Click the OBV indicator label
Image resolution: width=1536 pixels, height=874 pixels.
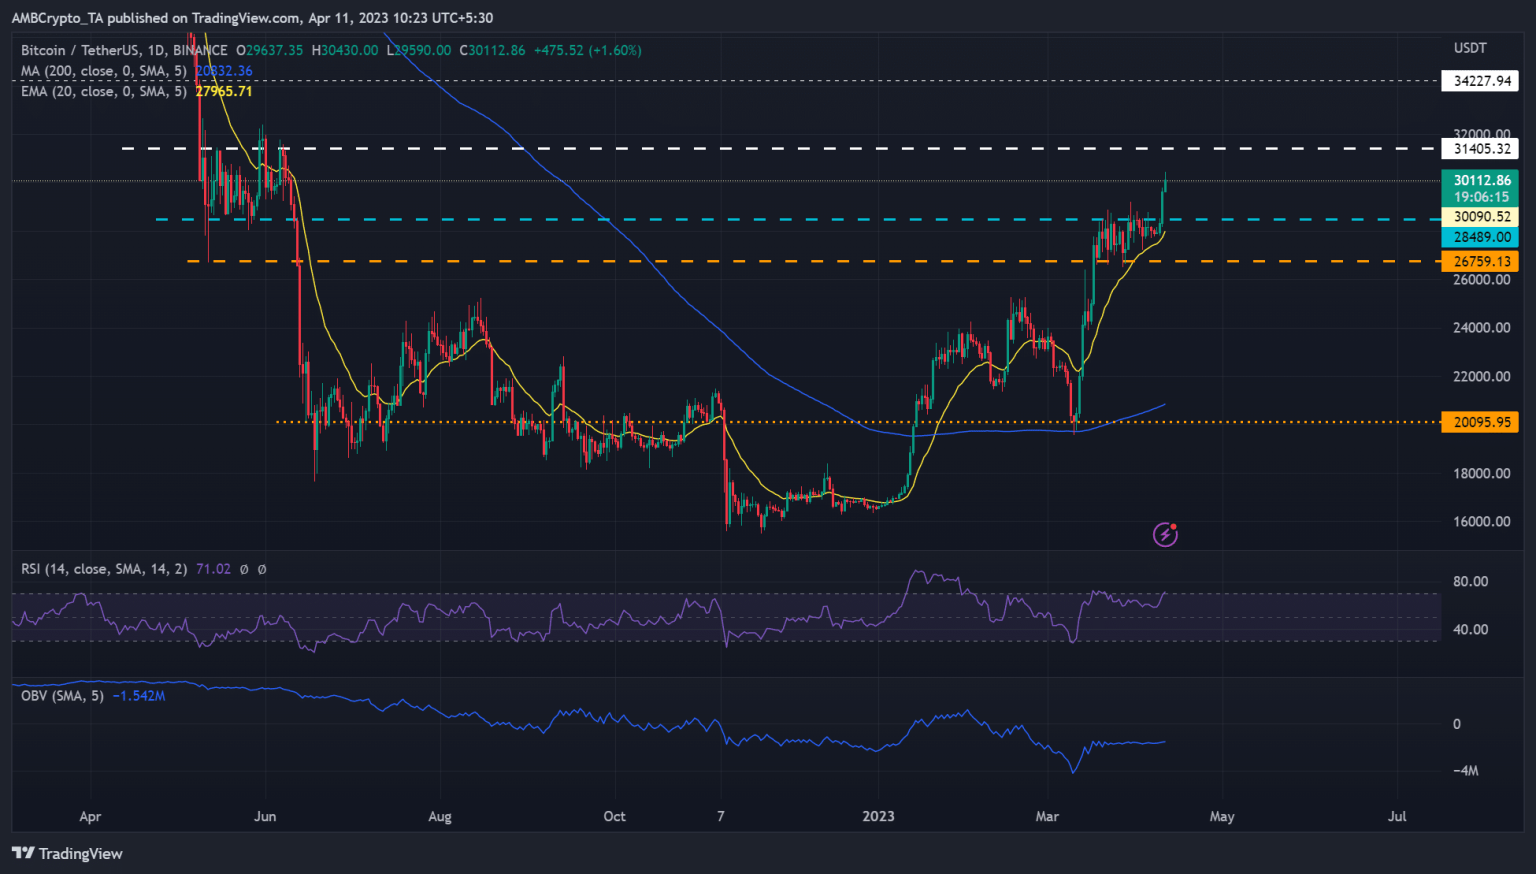pyautogui.click(x=62, y=695)
